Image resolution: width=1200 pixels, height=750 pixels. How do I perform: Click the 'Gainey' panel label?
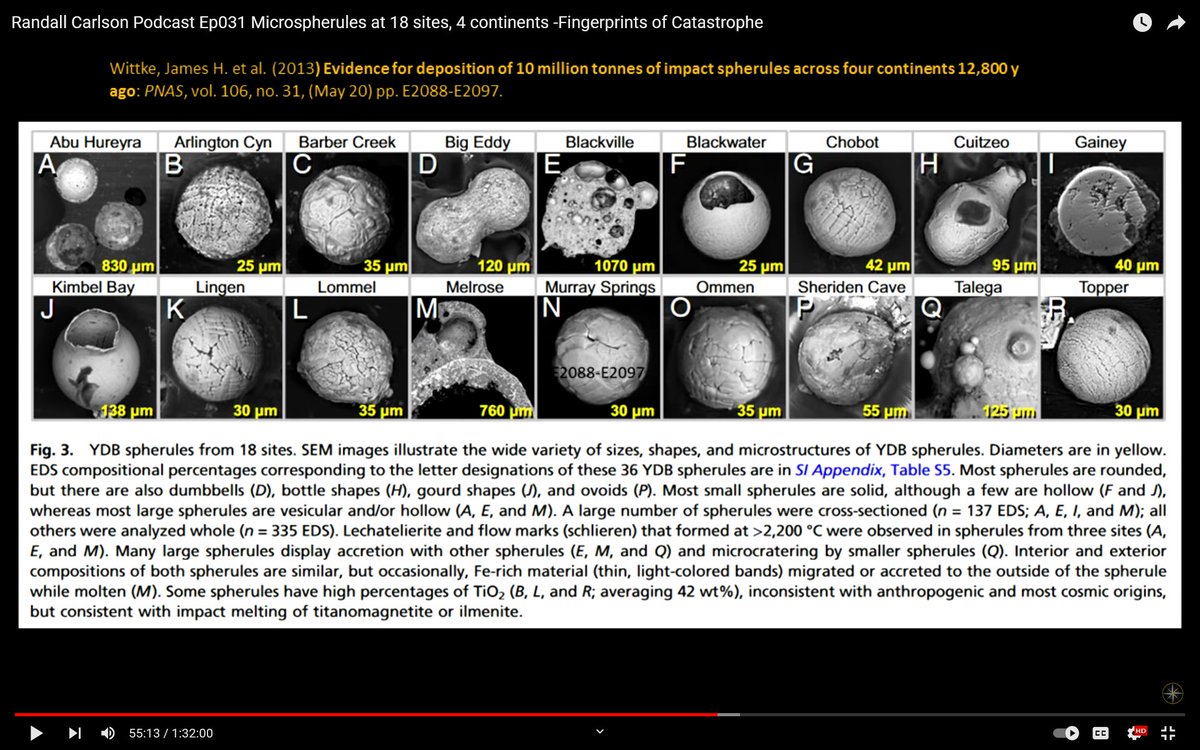click(x=1101, y=142)
